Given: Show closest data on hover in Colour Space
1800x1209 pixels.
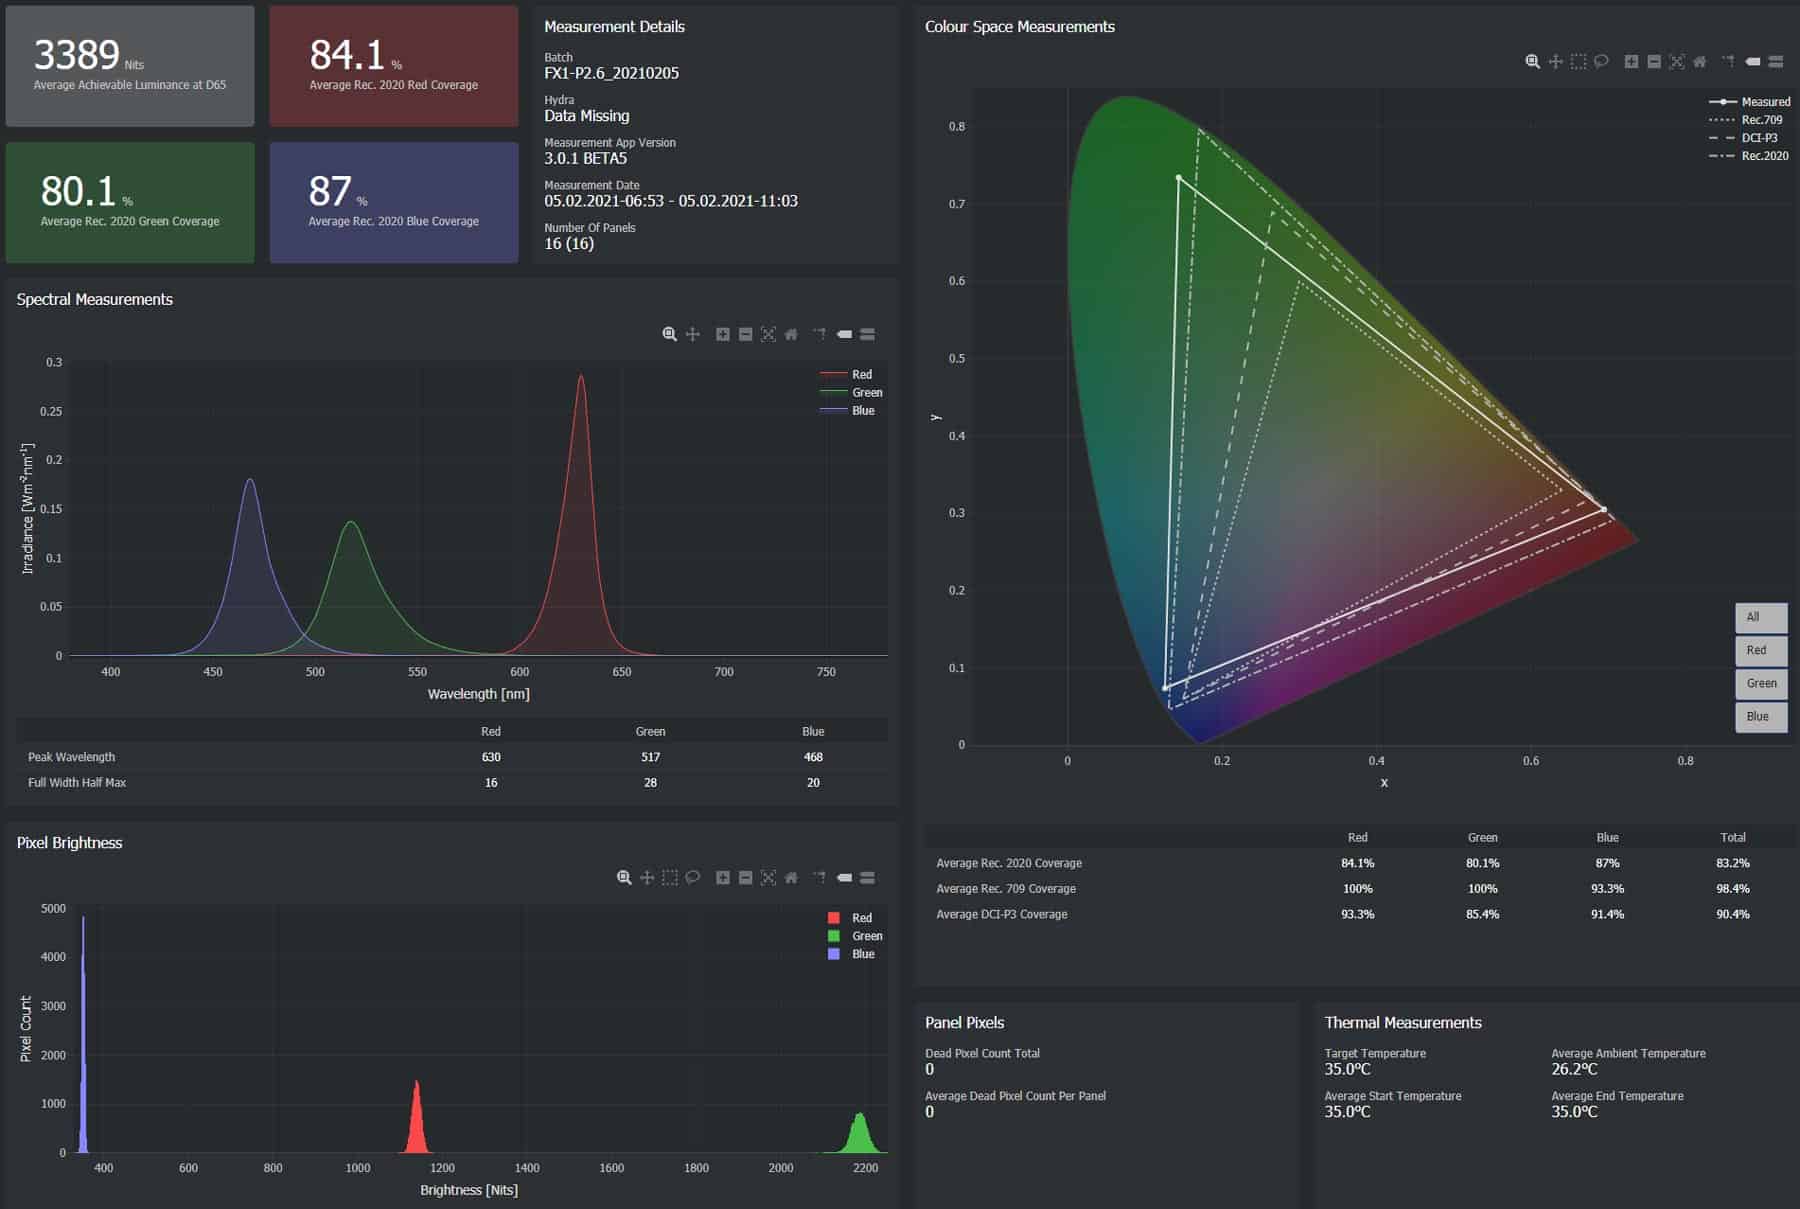Looking at the screenshot, I should click(x=1752, y=61).
